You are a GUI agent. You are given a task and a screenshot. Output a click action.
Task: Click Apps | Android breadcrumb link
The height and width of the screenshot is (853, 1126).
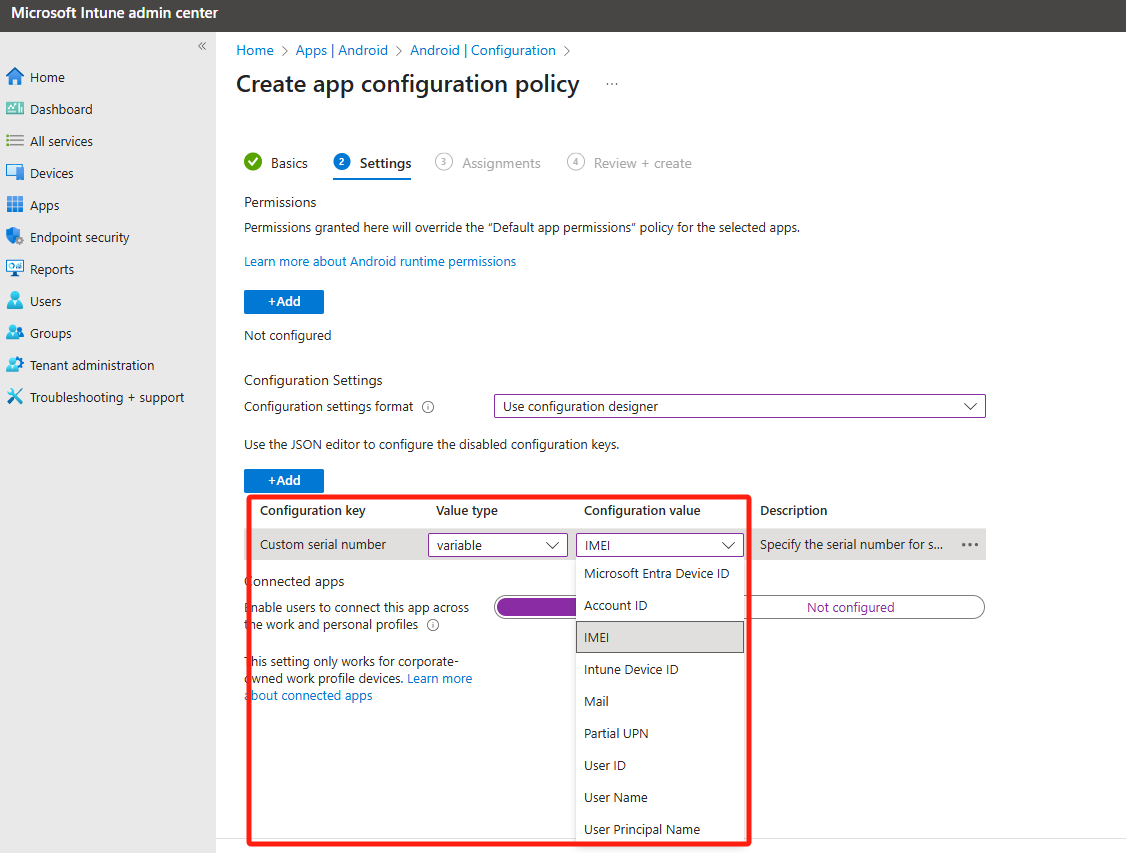[x=342, y=50]
